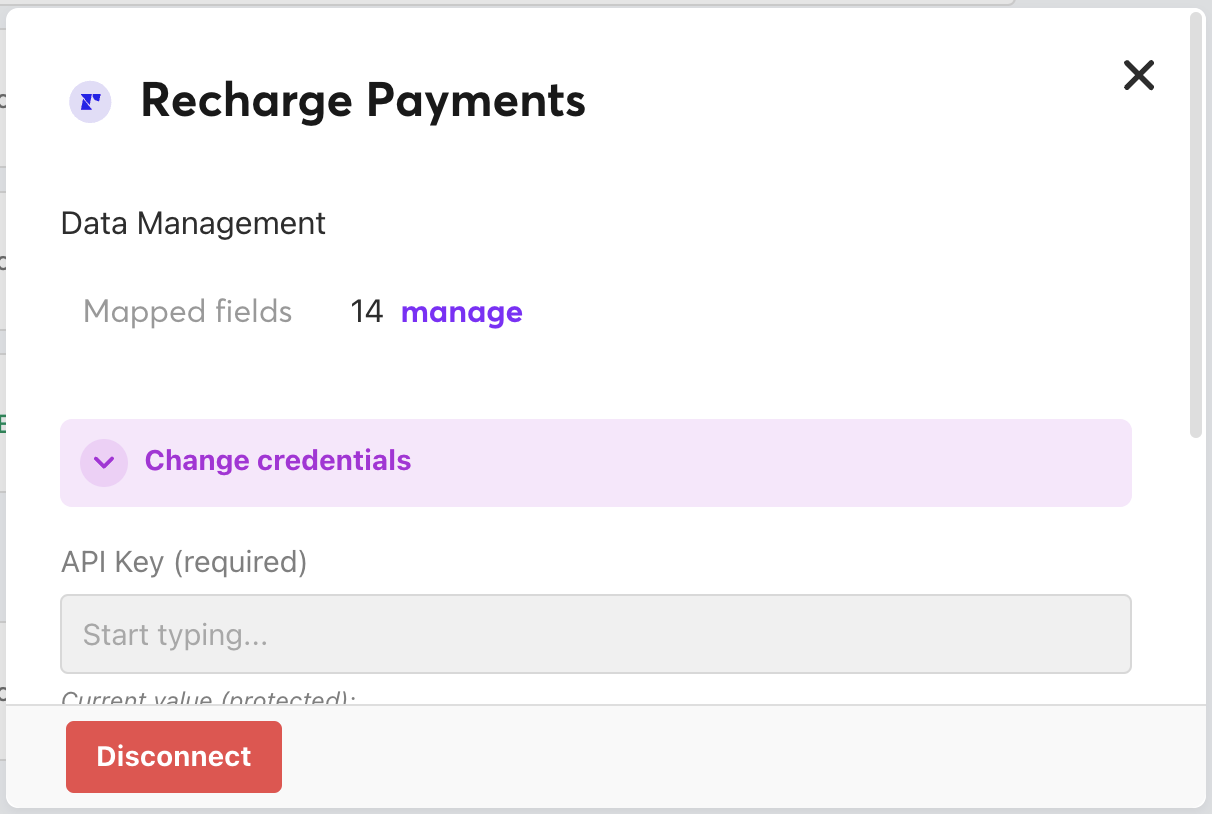
Task: Click the Change credentials label text
Action: coord(277,460)
